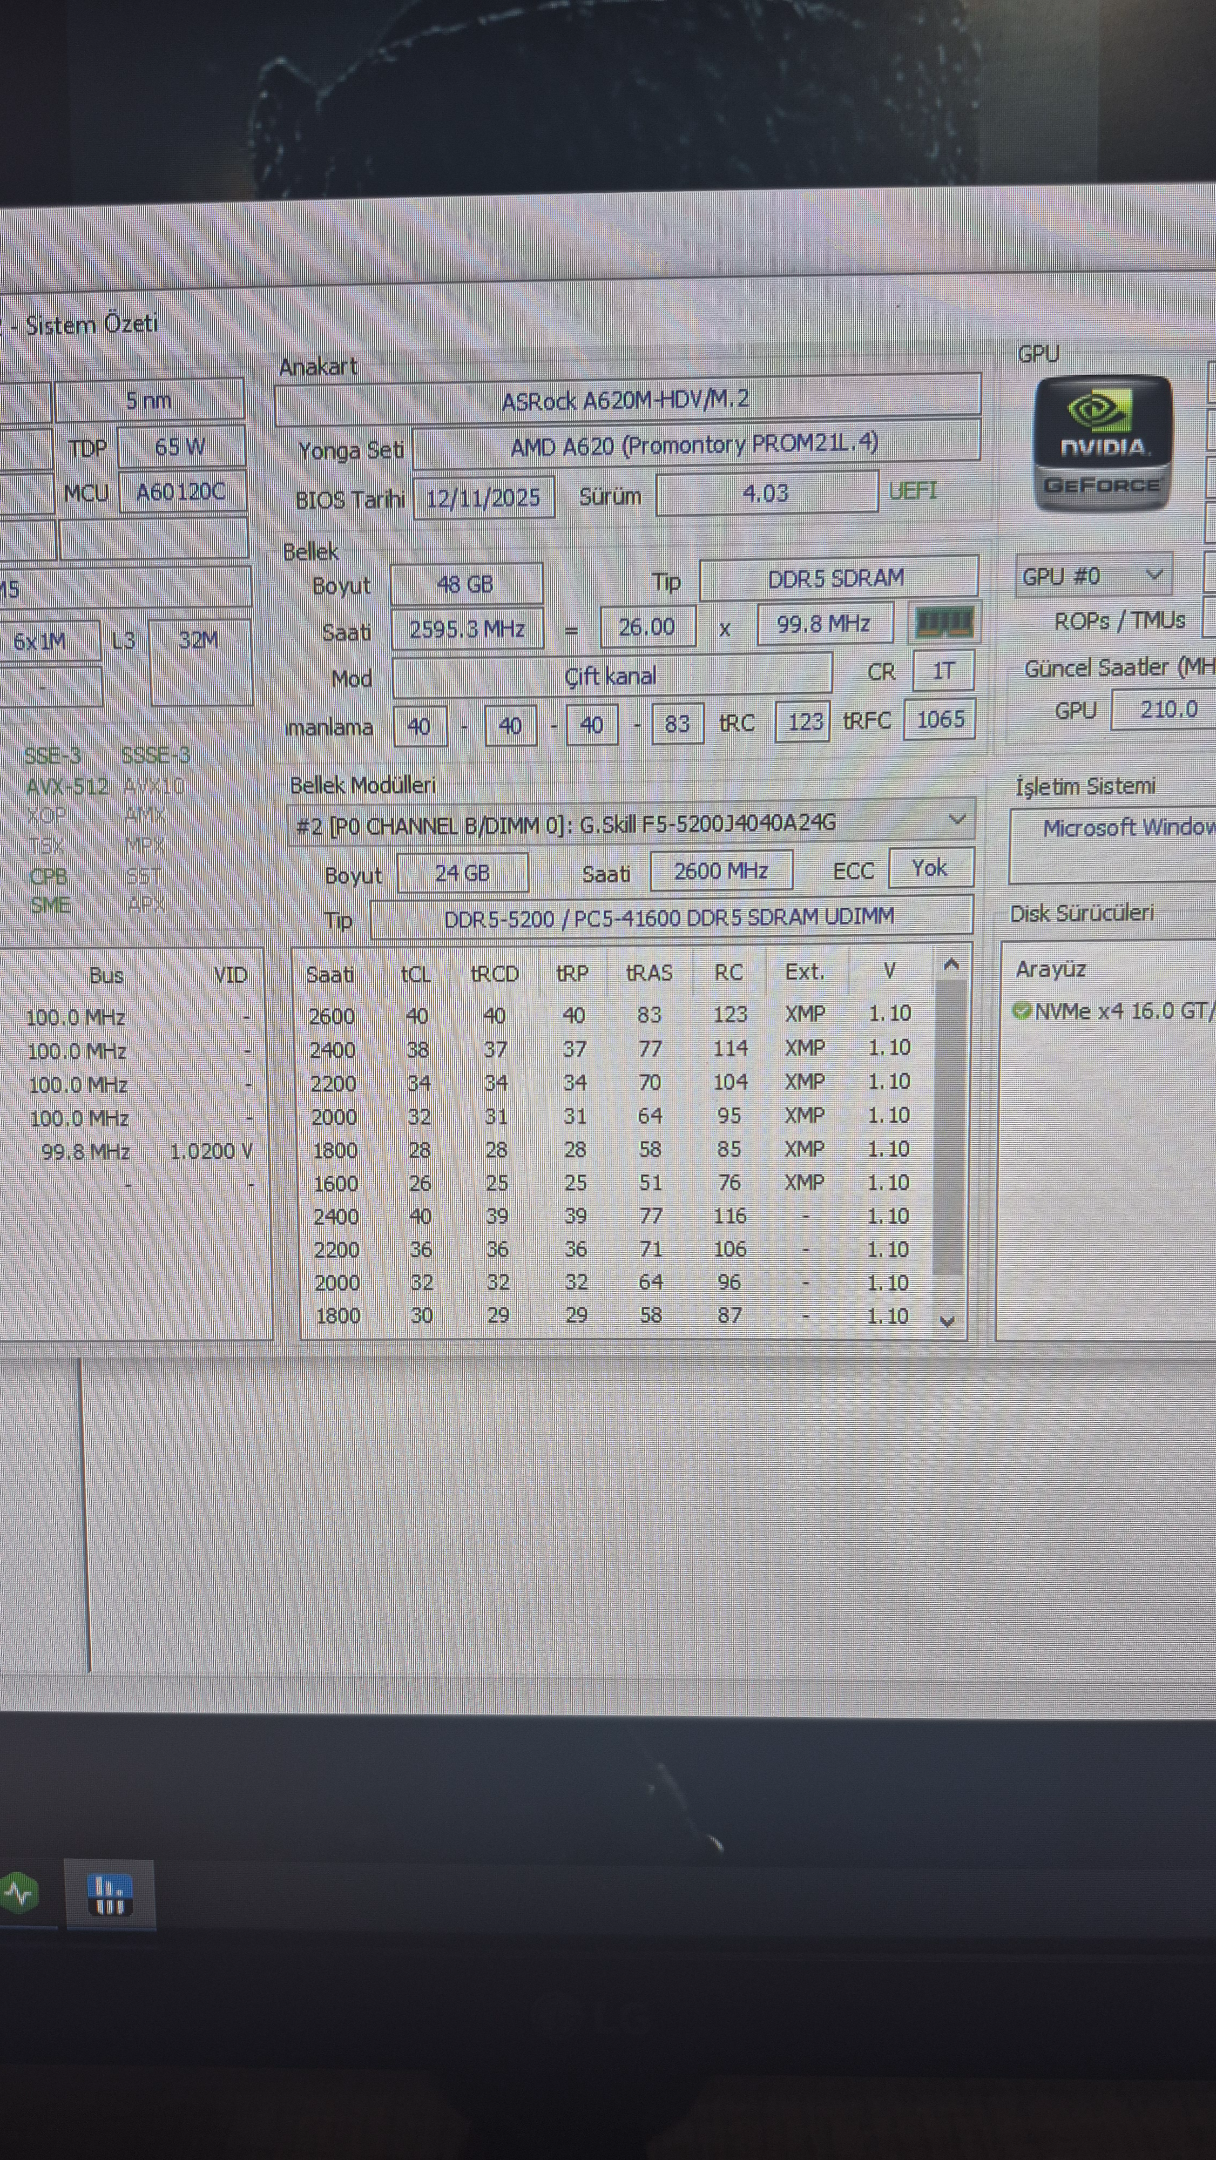Select the 1600 XMP timing row
This screenshot has width=1216, height=2160.
tap(616, 1183)
